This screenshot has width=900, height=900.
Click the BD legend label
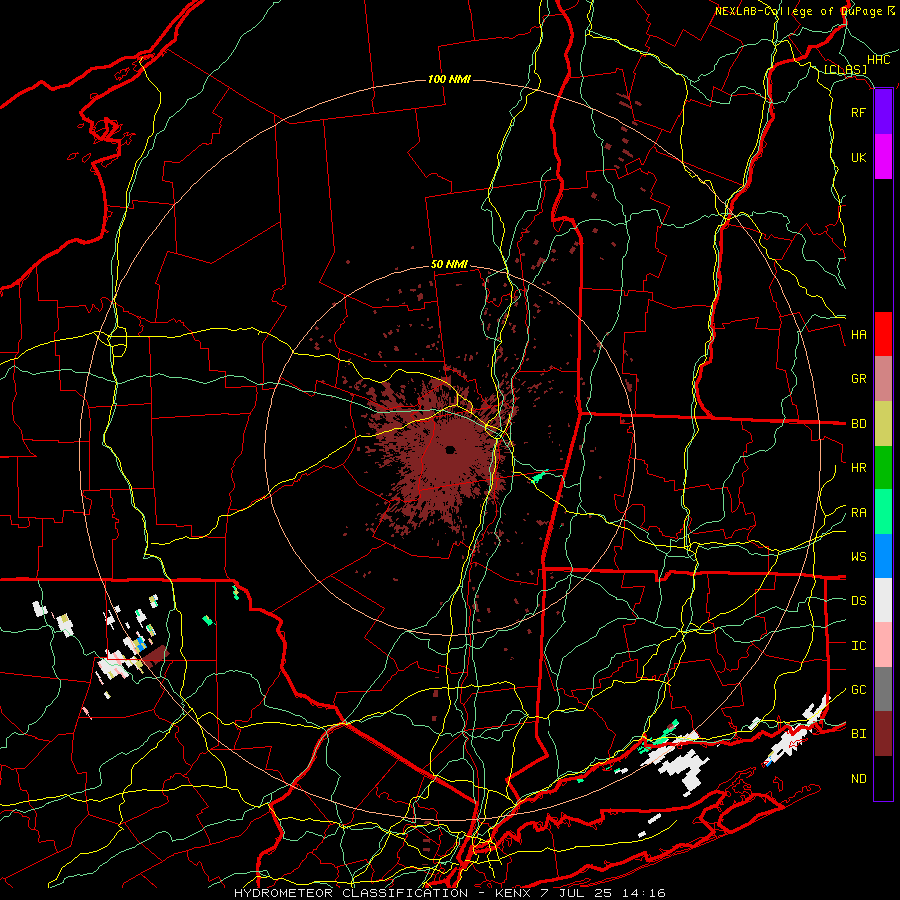click(x=858, y=424)
